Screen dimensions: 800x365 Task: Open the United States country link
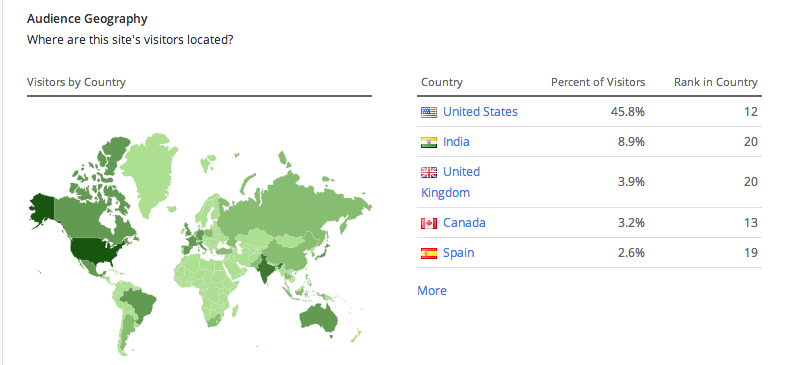pos(480,112)
